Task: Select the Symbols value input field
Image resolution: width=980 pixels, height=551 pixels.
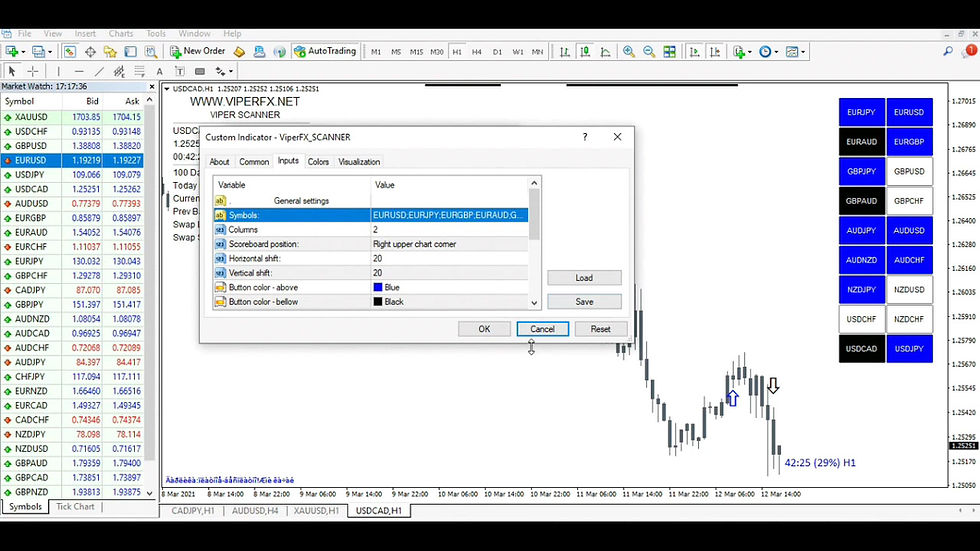Action: (x=449, y=215)
